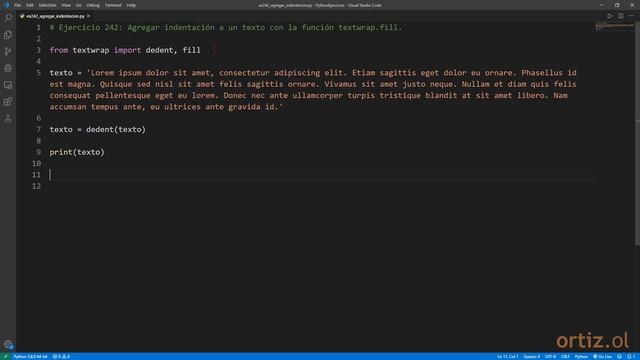The height and width of the screenshot is (360, 640).
Task: Click the remote indicator in status bar corner
Action: tap(5, 356)
